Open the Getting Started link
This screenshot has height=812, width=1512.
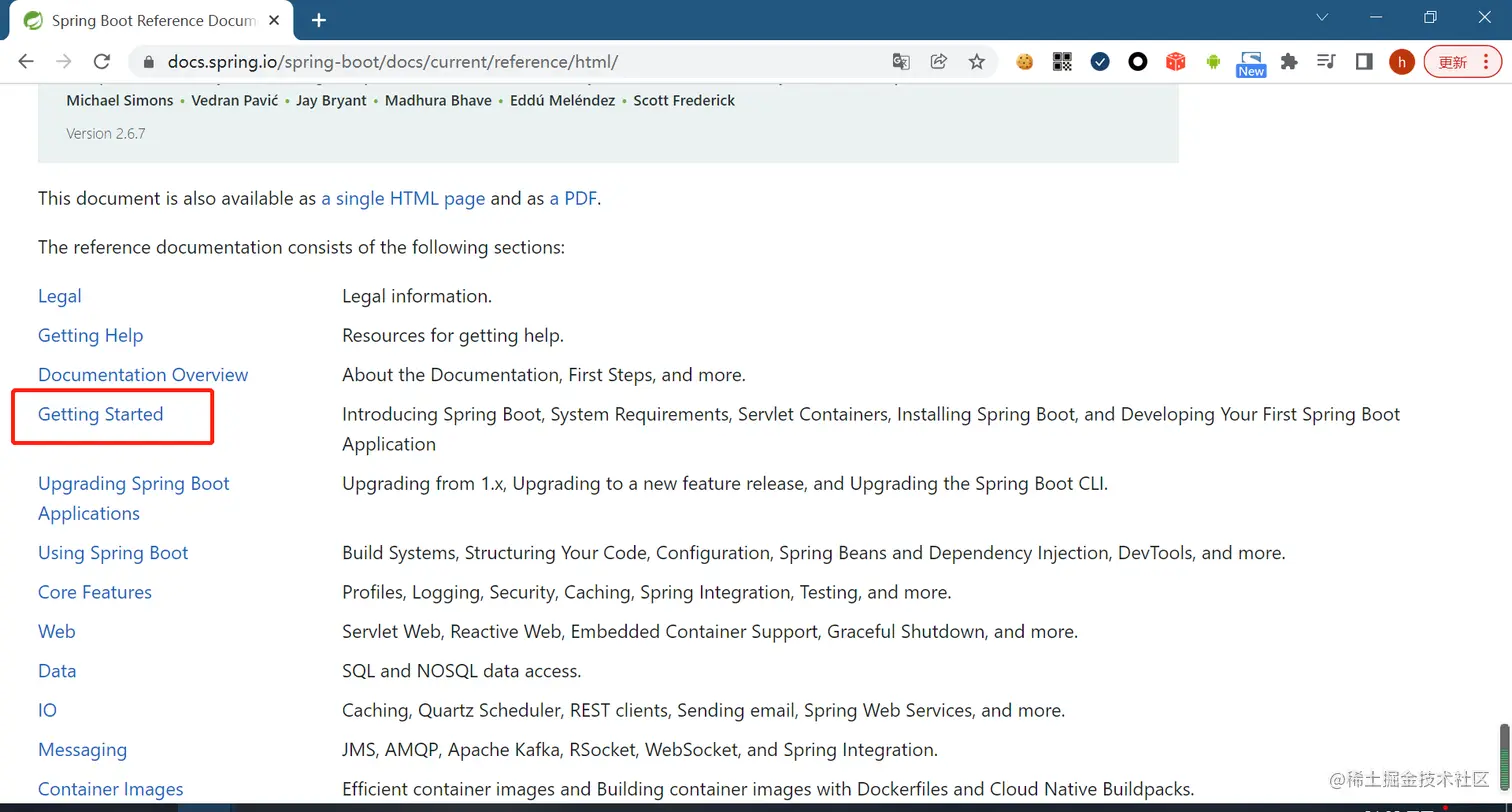(100, 414)
